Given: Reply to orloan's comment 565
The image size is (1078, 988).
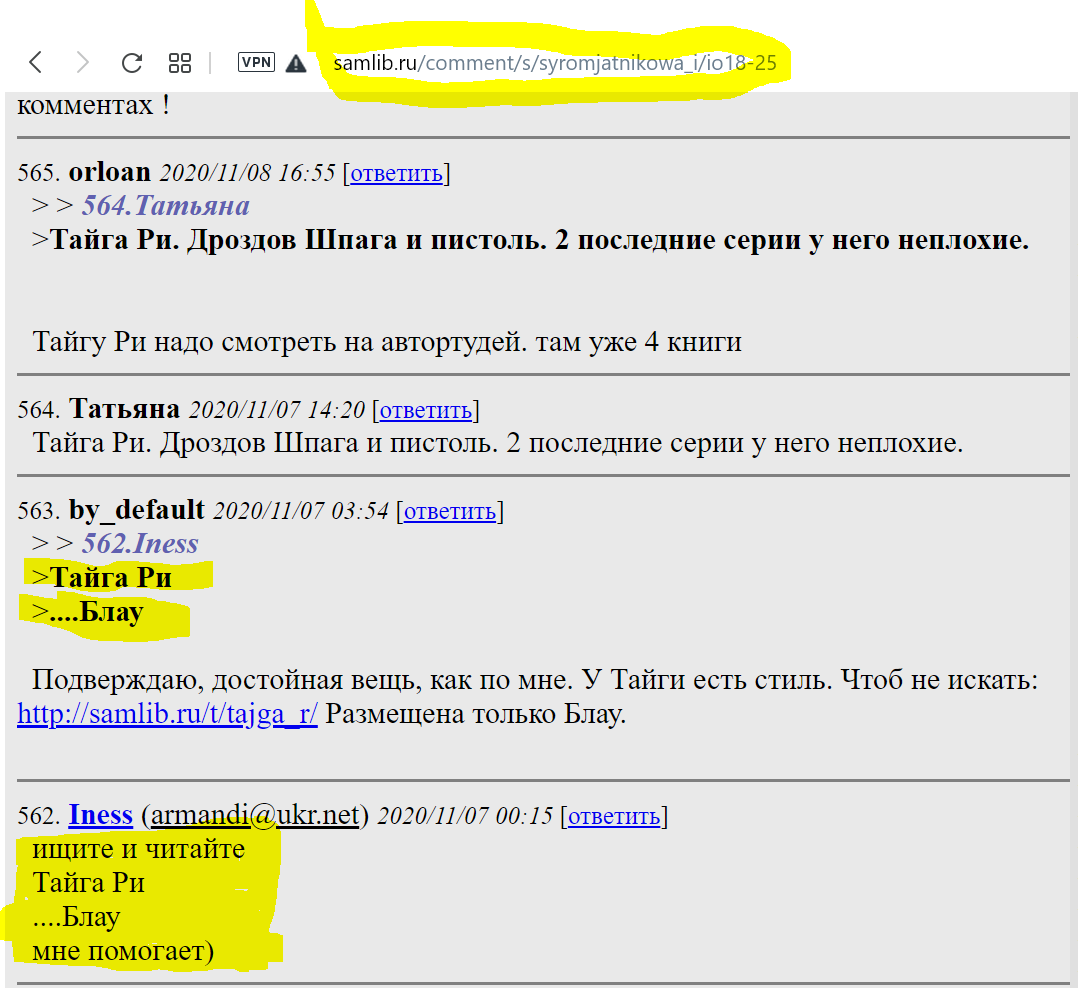Looking at the screenshot, I should 396,173.
